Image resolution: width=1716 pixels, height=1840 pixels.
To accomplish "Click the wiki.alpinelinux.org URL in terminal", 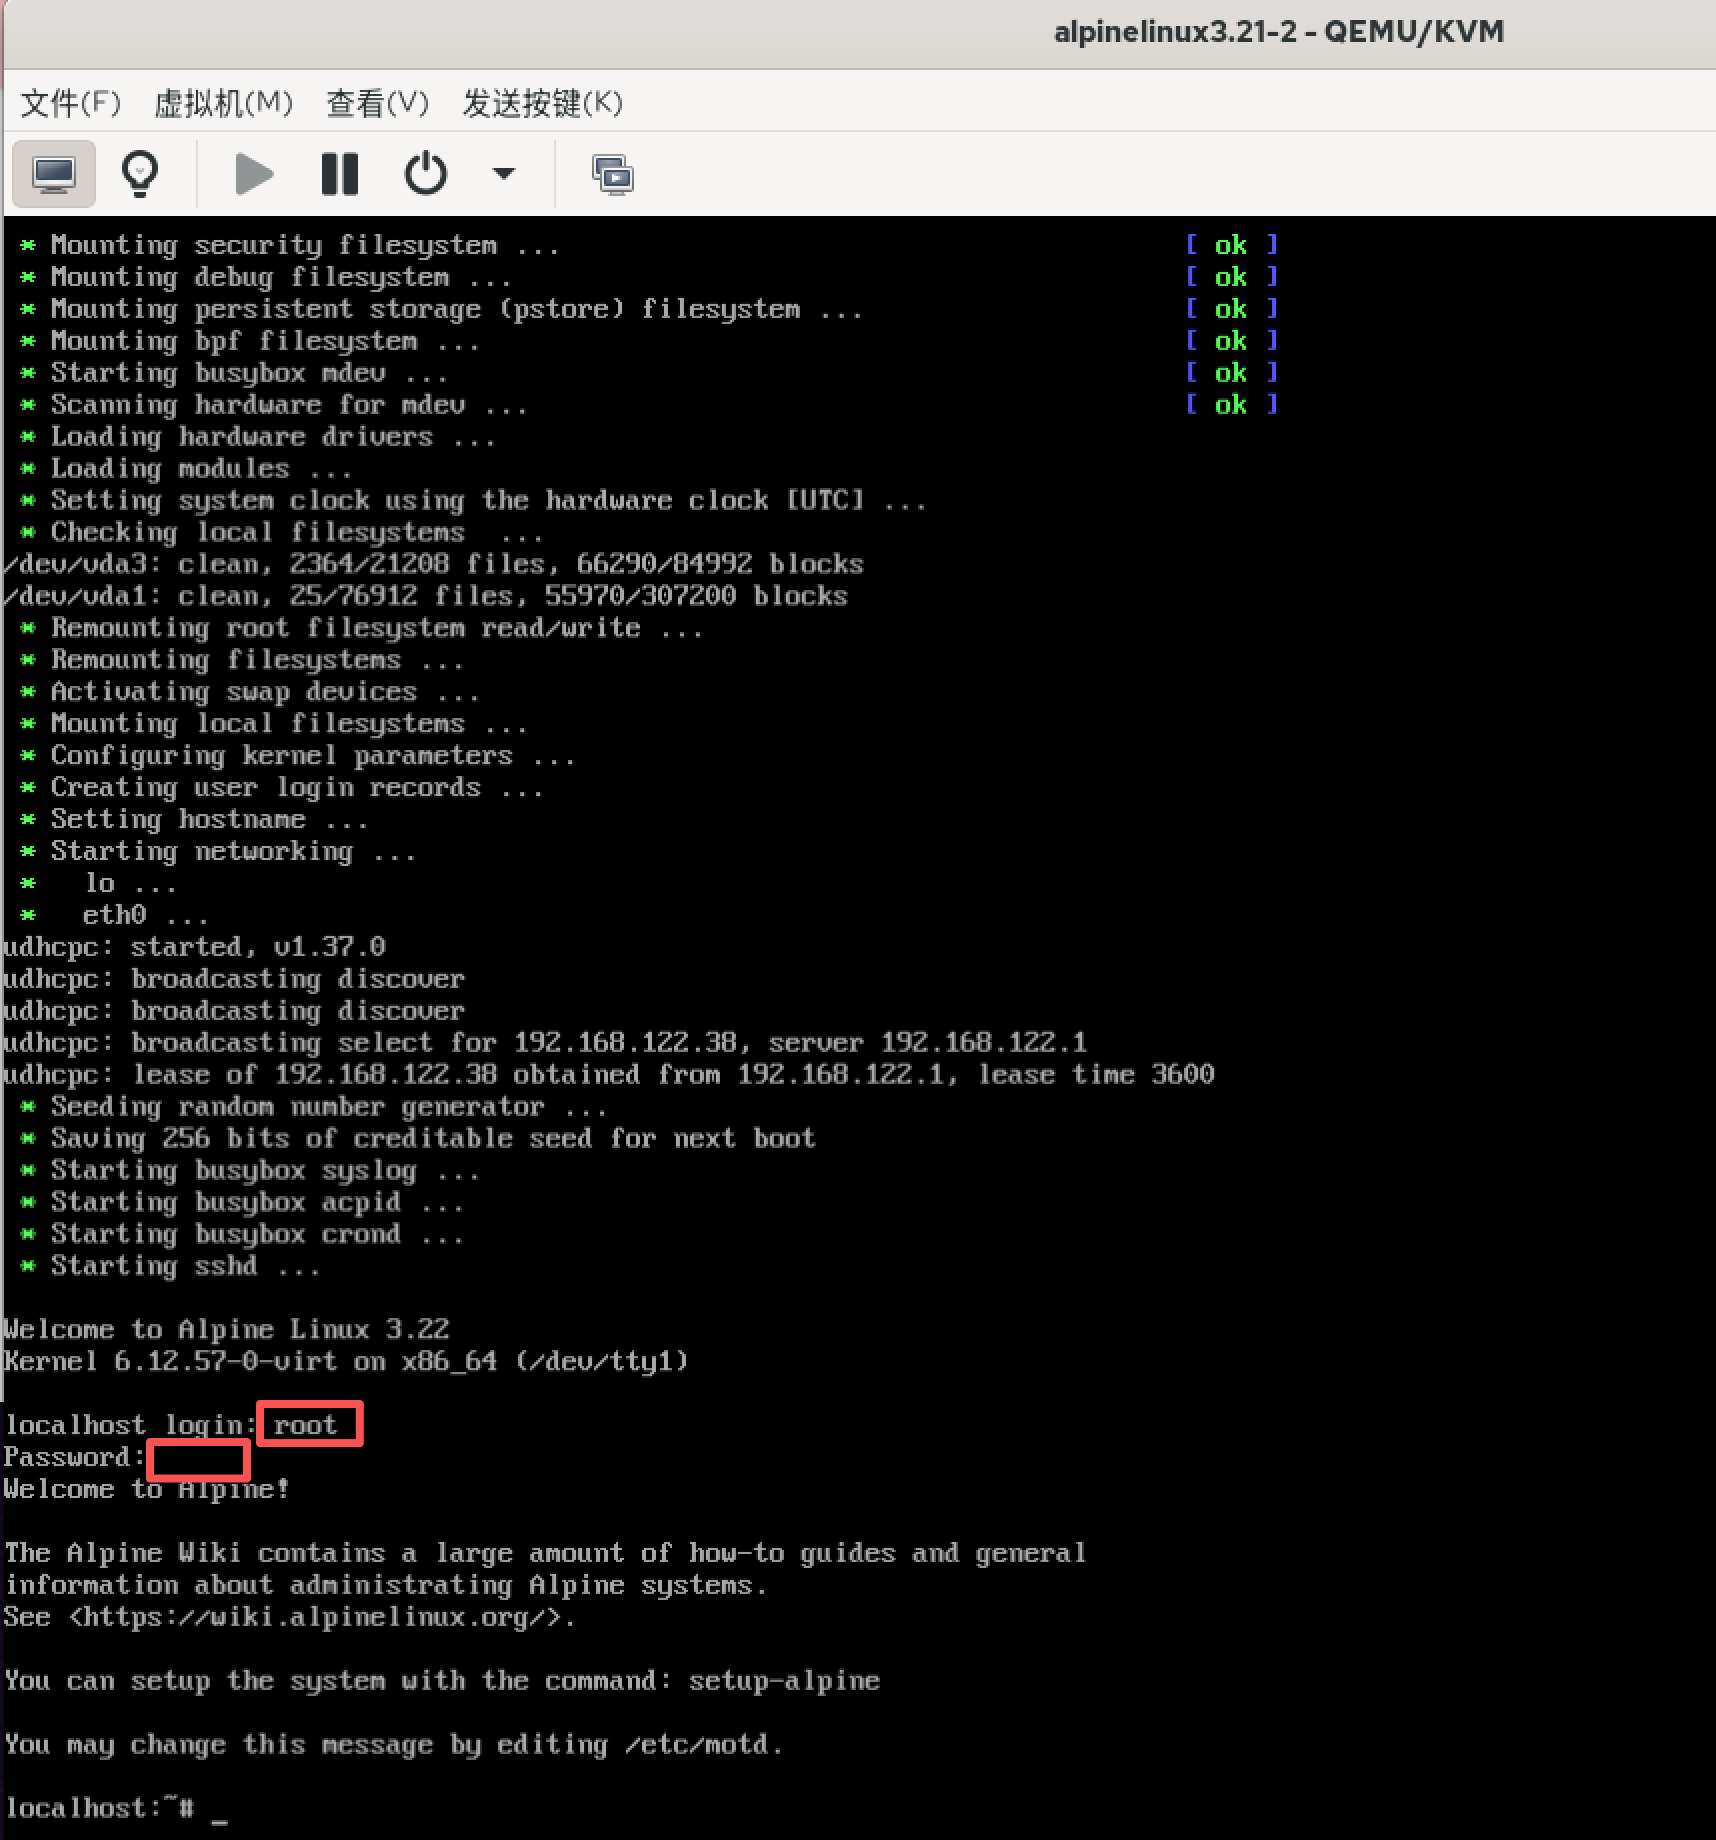I will [320, 1617].
